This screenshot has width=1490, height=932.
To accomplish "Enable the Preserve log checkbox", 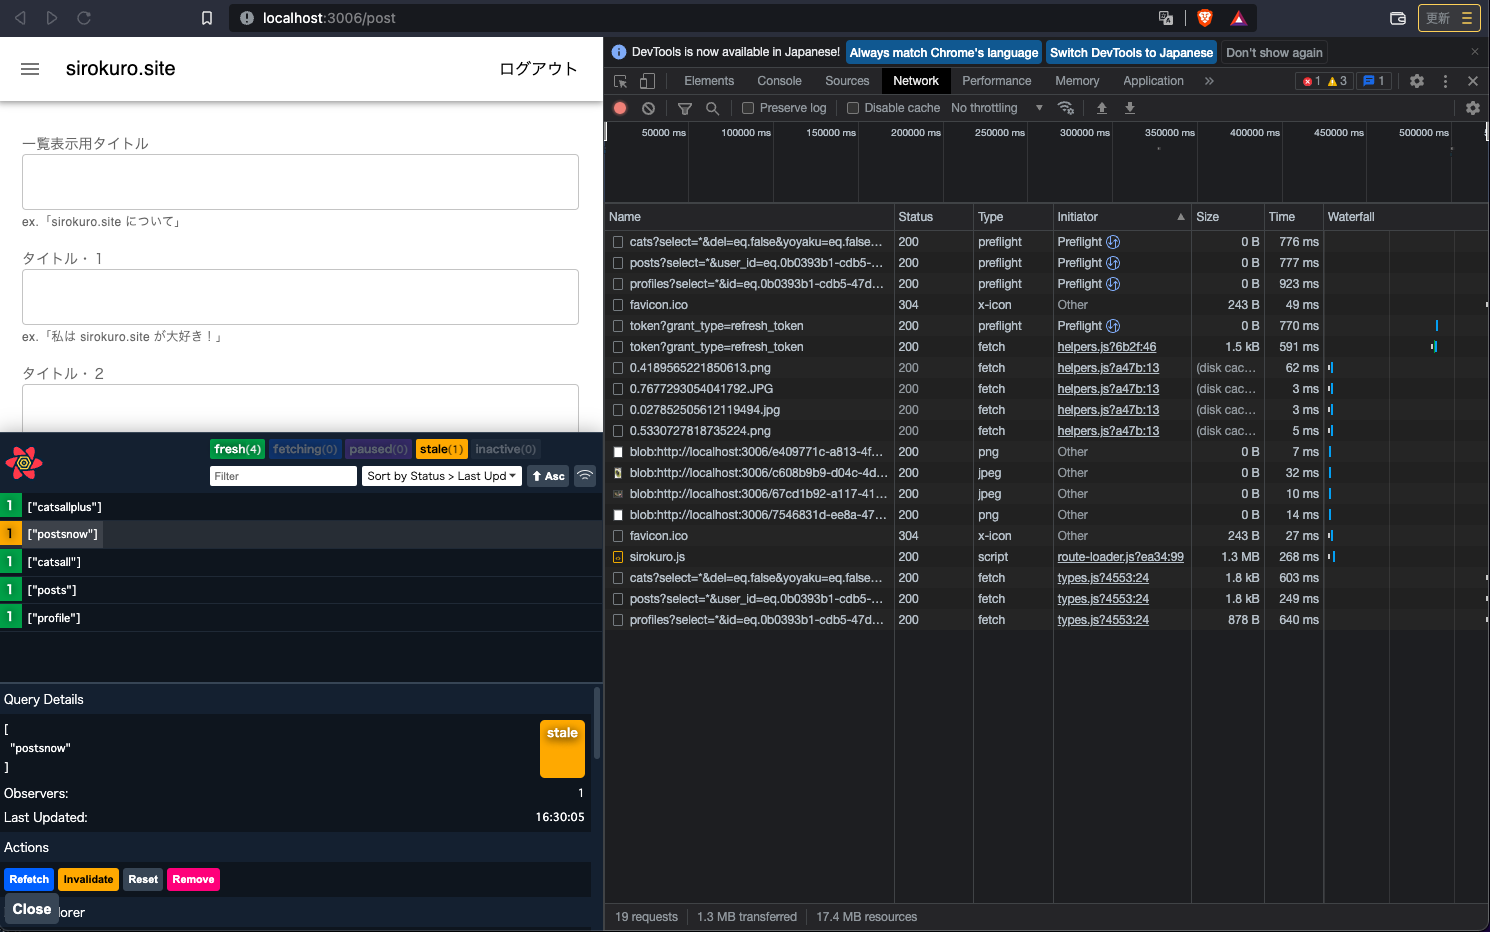I will 748,108.
